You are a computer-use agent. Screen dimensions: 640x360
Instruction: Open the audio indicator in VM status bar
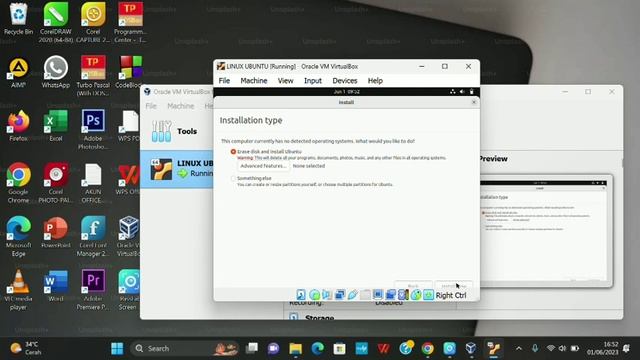tap(327, 295)
